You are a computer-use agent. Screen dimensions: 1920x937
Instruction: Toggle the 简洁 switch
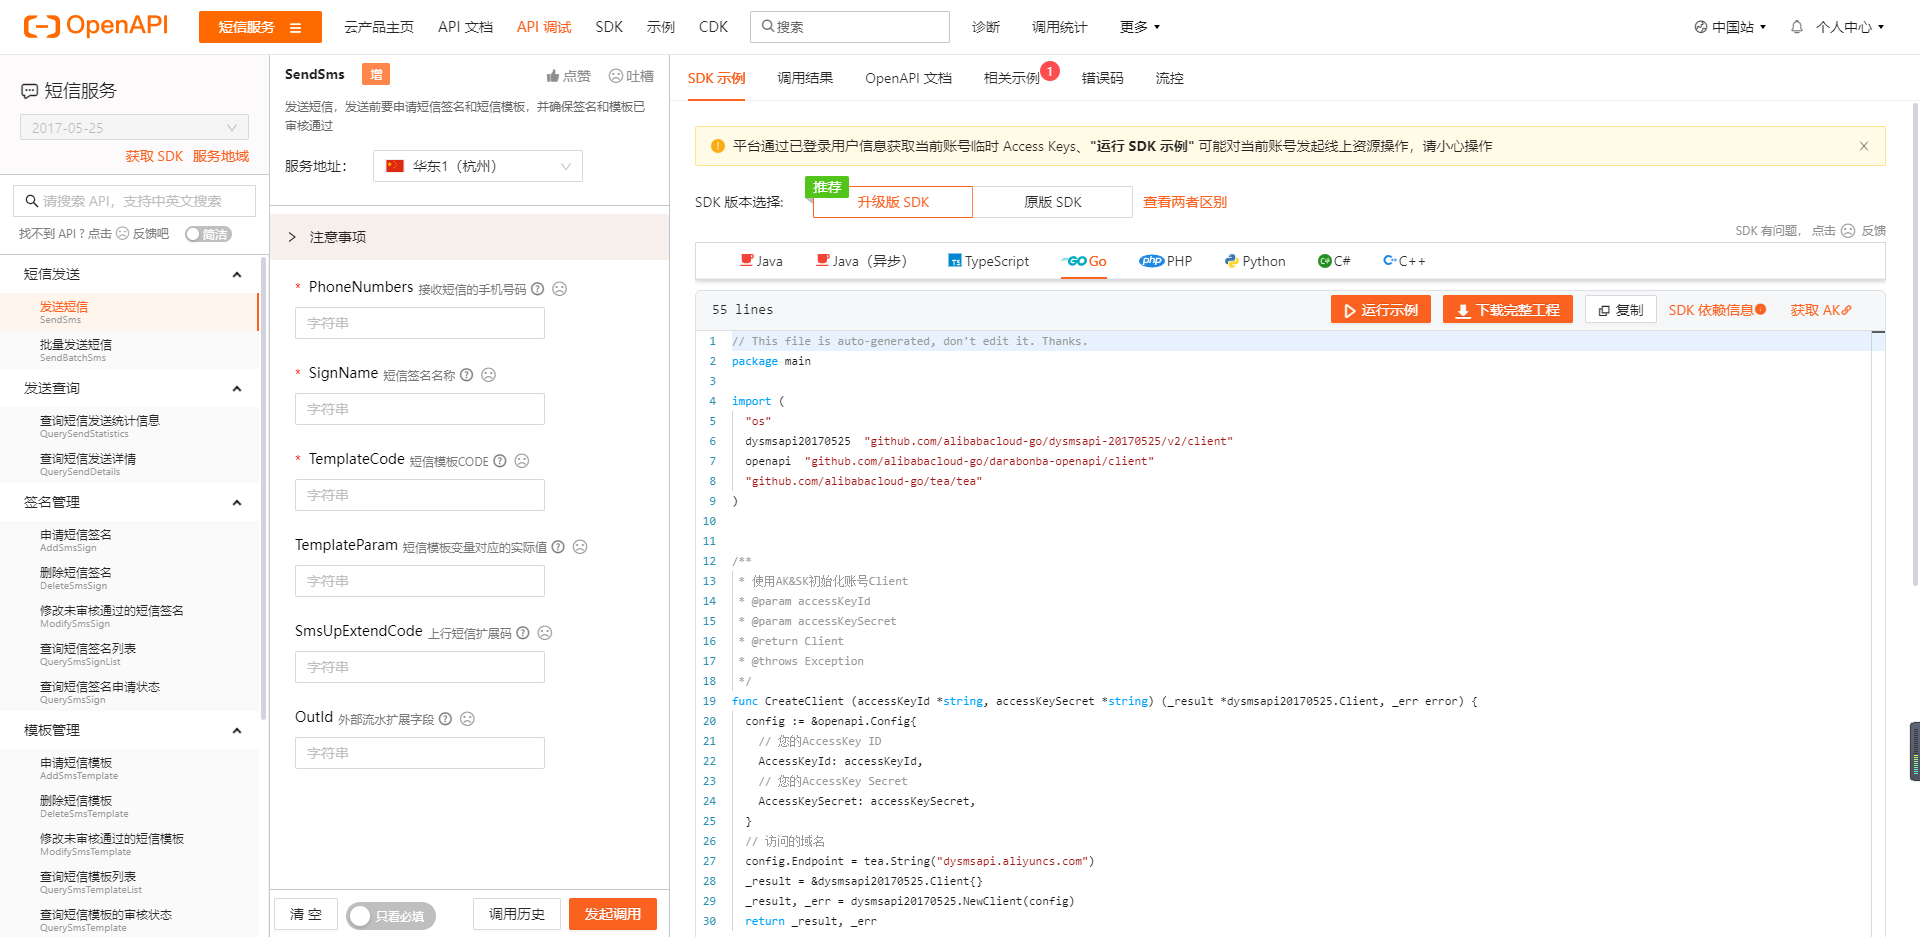(x=208, y=234)
